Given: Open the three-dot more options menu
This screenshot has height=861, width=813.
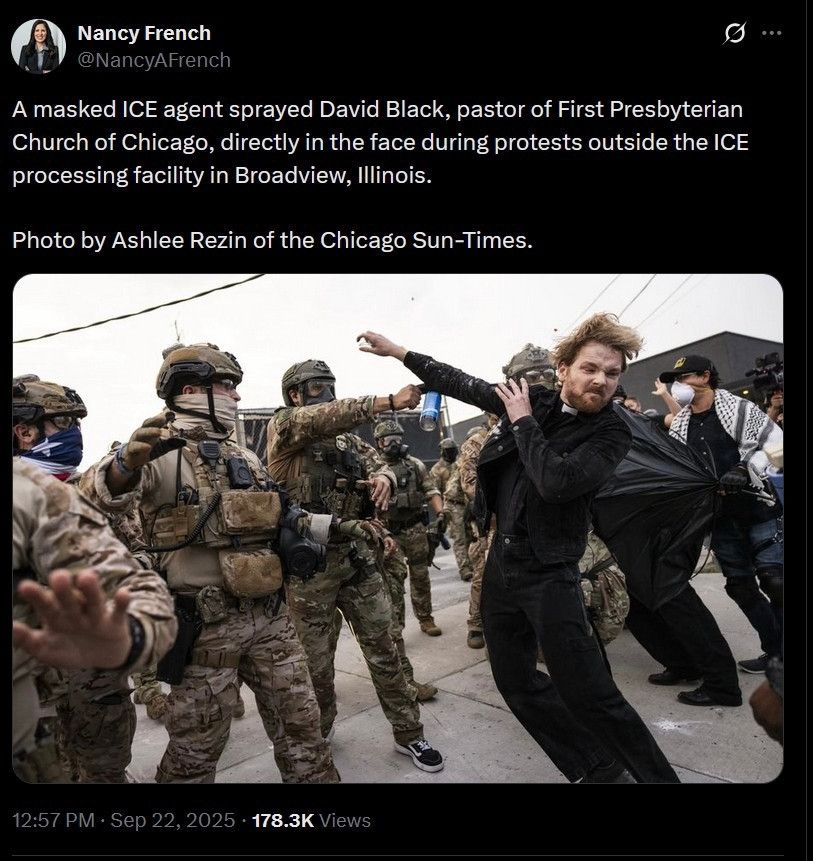Looking at the screenshot, I should (x=772, y=33).
